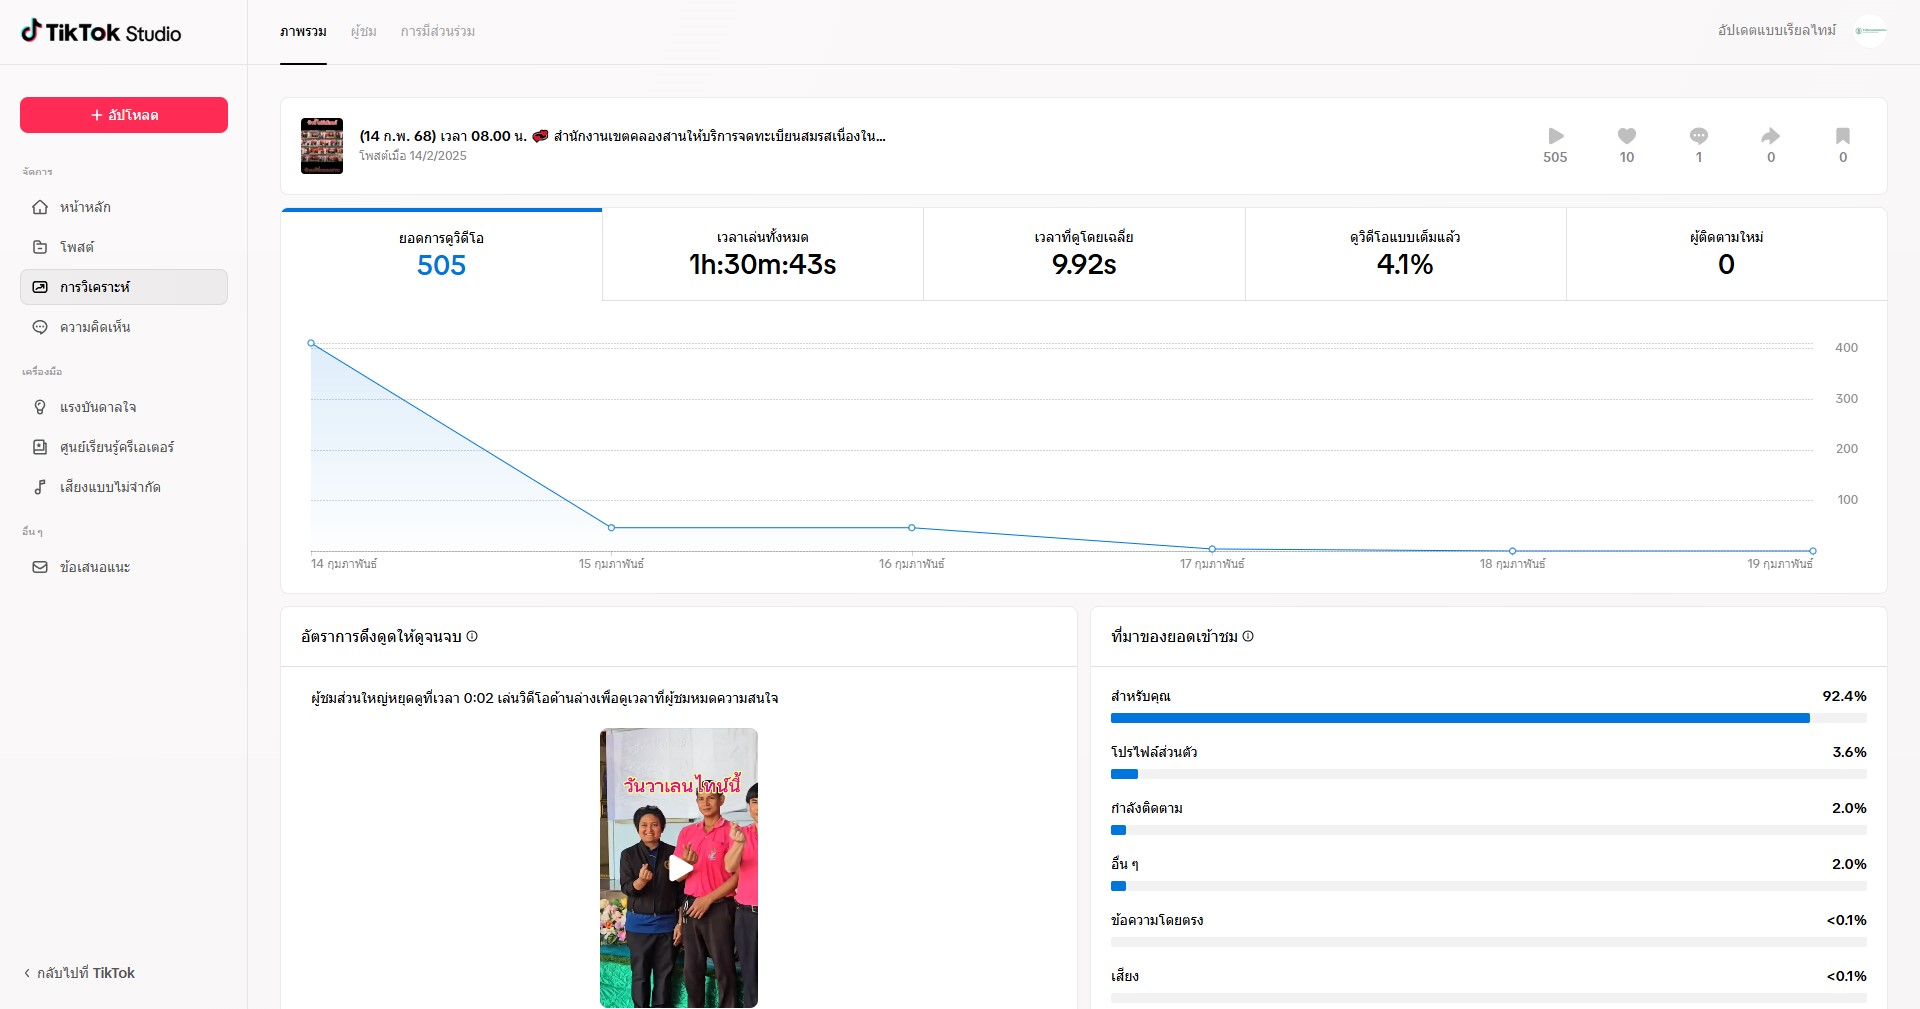Click the profile avatar in top right
Image resolution: width=1920 pixels, height=1009 pixels.
[x=1870, y=31]
